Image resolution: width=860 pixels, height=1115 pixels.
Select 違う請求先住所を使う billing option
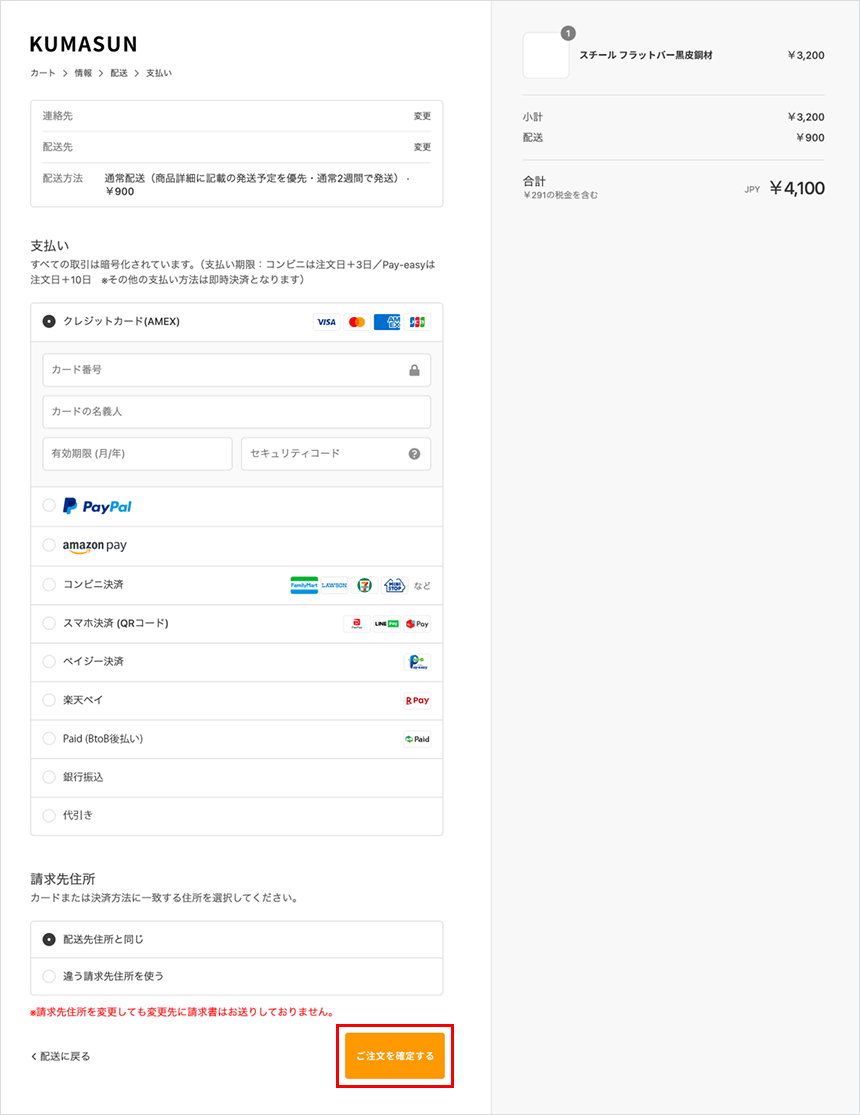49,975
